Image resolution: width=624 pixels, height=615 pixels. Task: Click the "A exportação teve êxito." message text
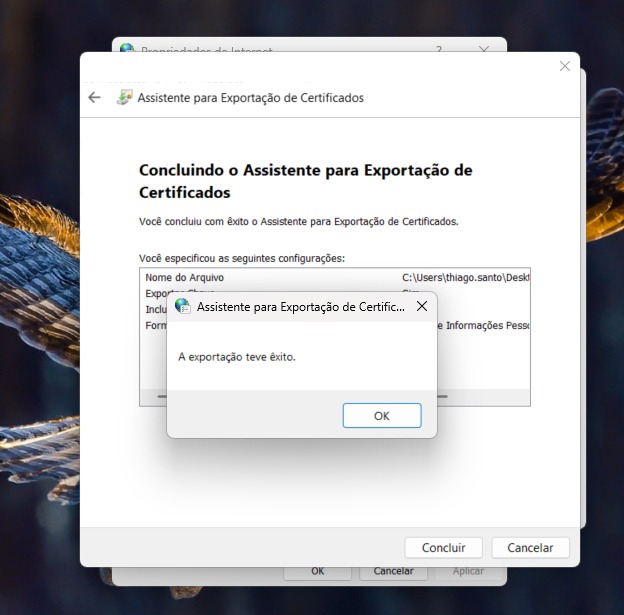[236, 357]
